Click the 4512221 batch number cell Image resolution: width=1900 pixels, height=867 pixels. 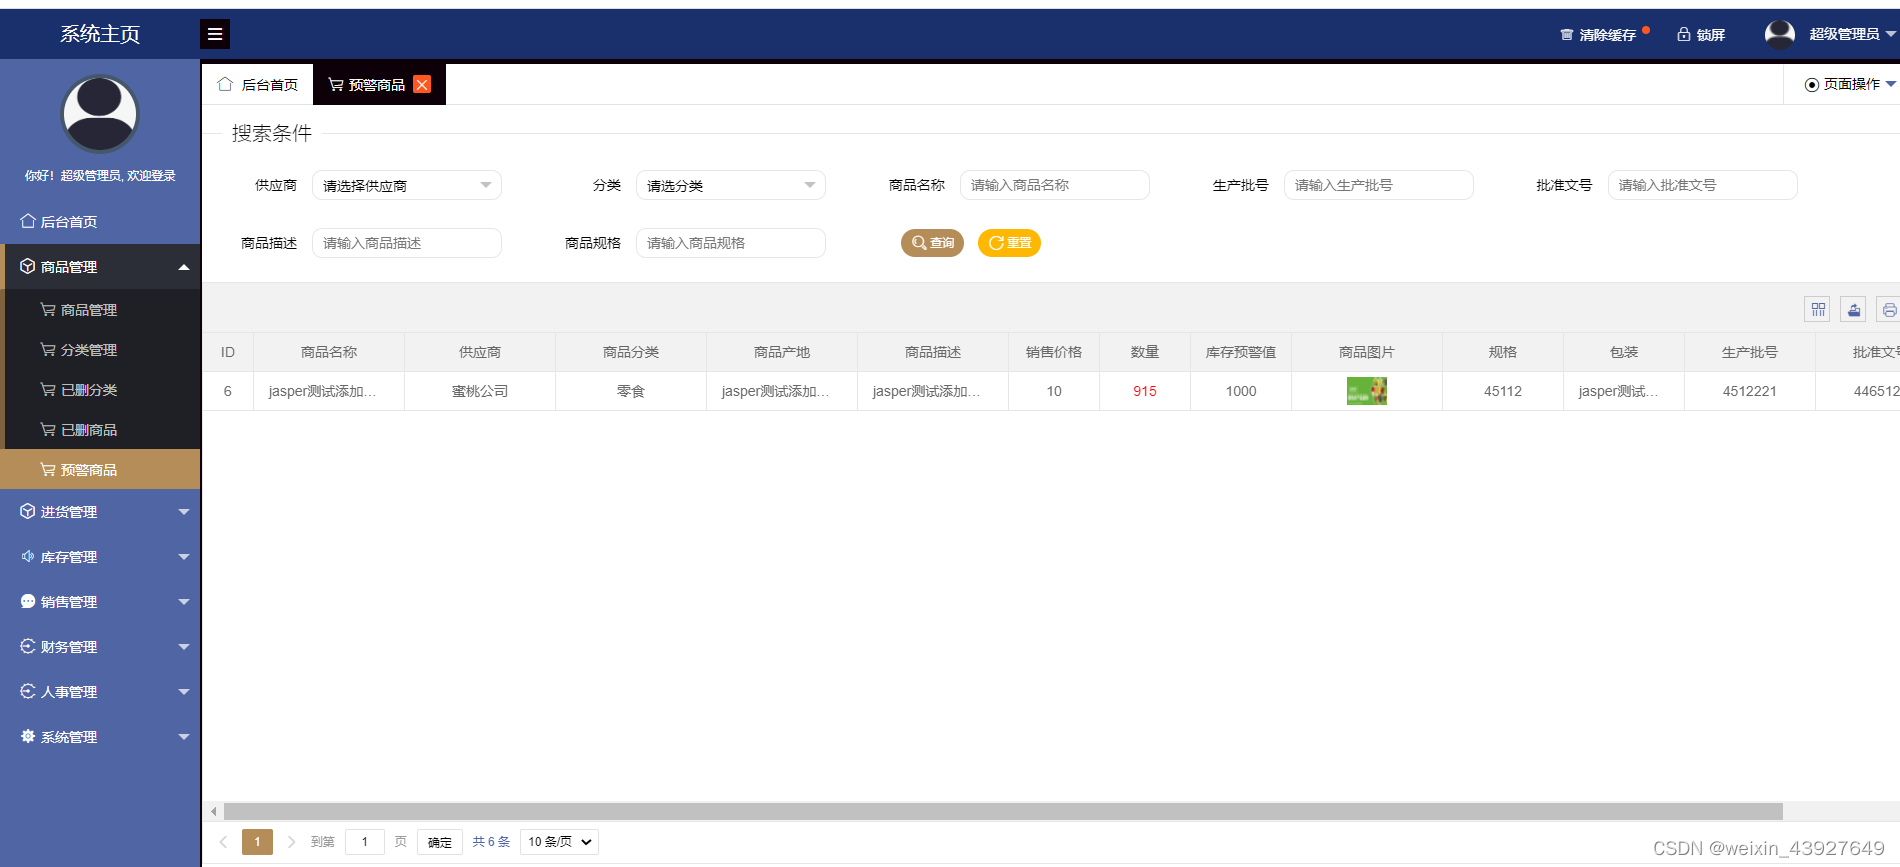[1750, 391]
